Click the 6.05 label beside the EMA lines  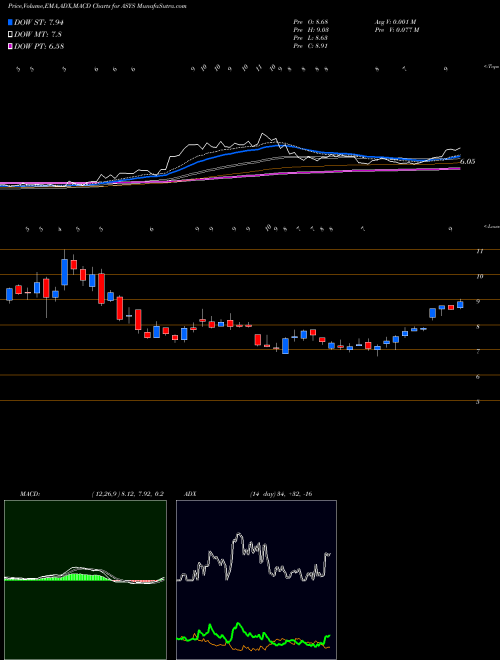(468, 161)
